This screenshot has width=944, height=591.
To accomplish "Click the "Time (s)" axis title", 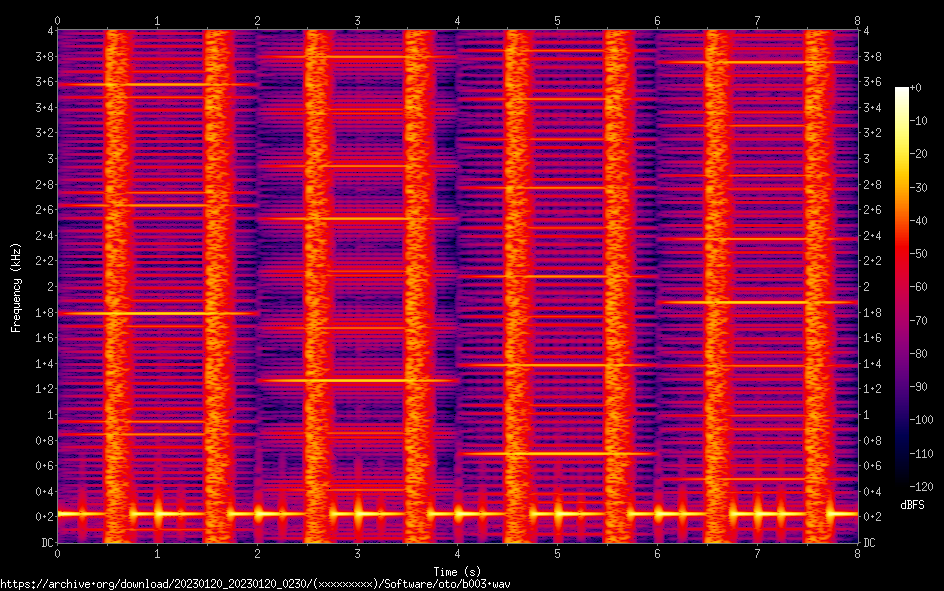I will tap(457, 570).
